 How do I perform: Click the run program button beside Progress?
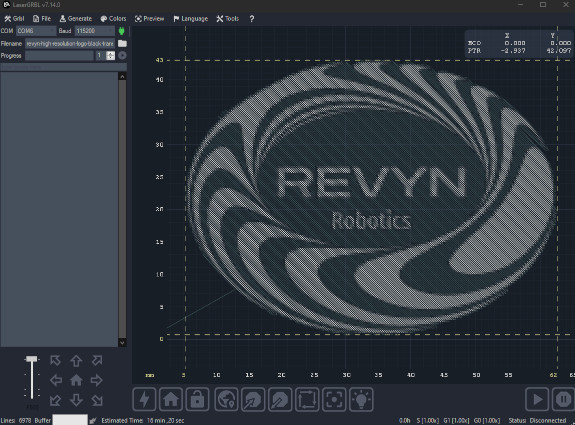click(x=122, y=55)
